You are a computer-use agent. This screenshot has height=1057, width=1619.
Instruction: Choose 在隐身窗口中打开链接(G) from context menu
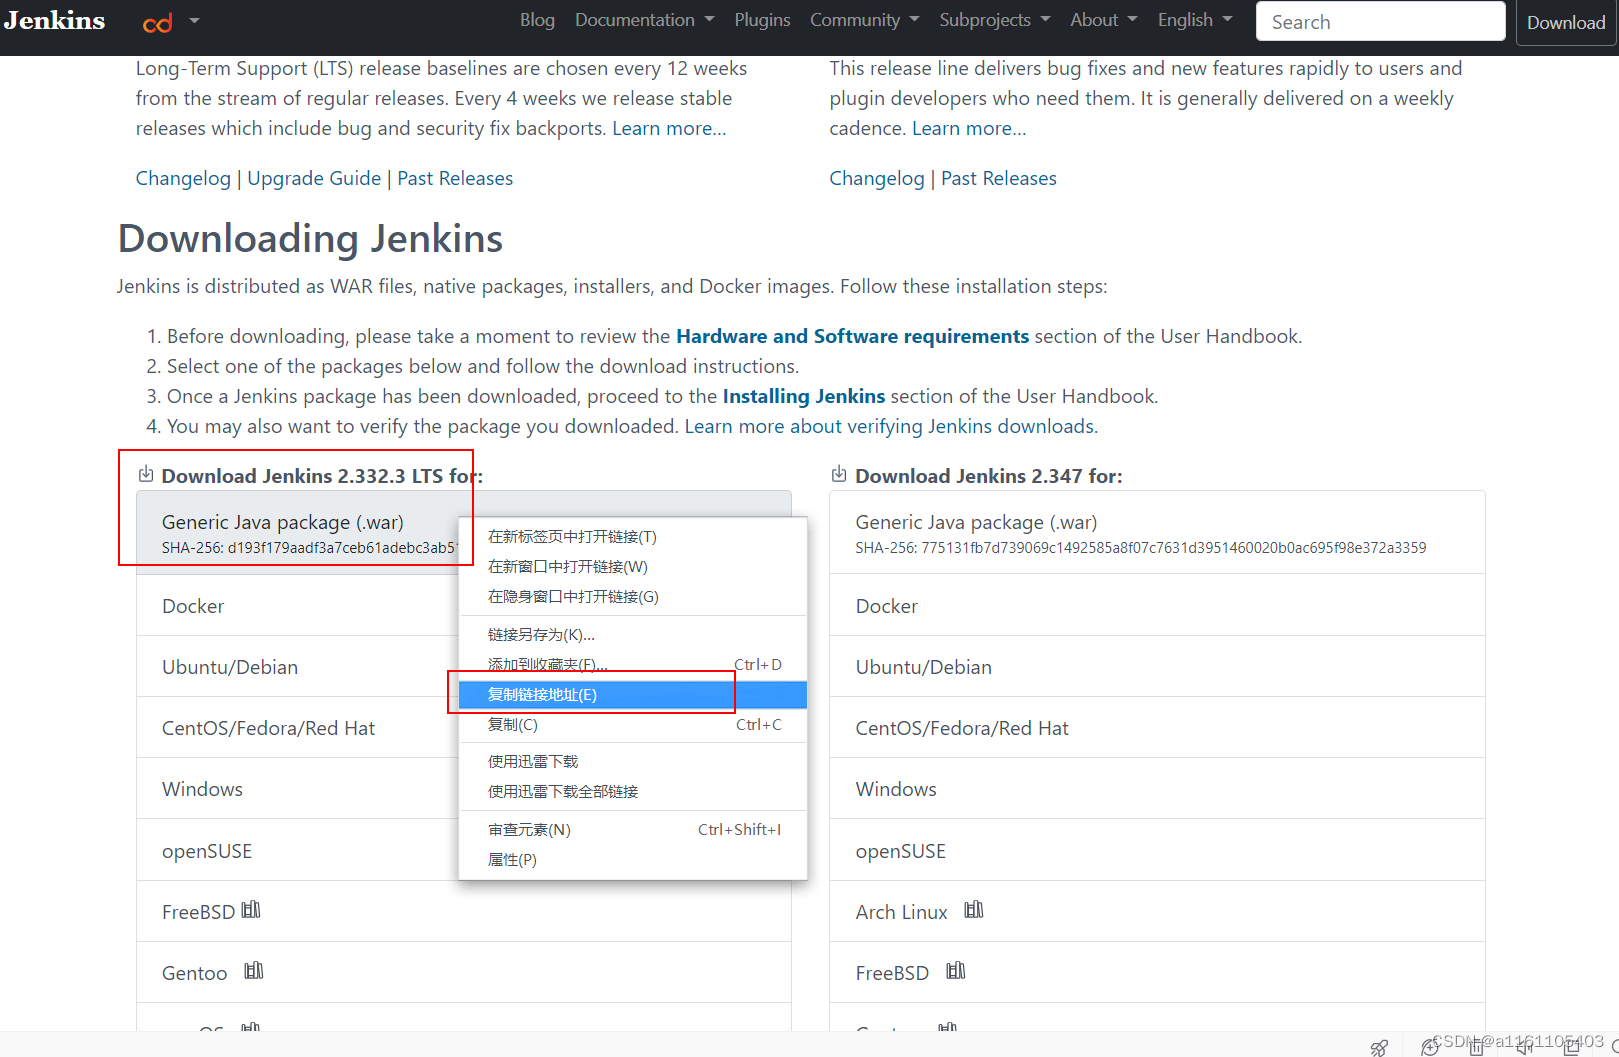pyautogui.click(x=633, y=596)
